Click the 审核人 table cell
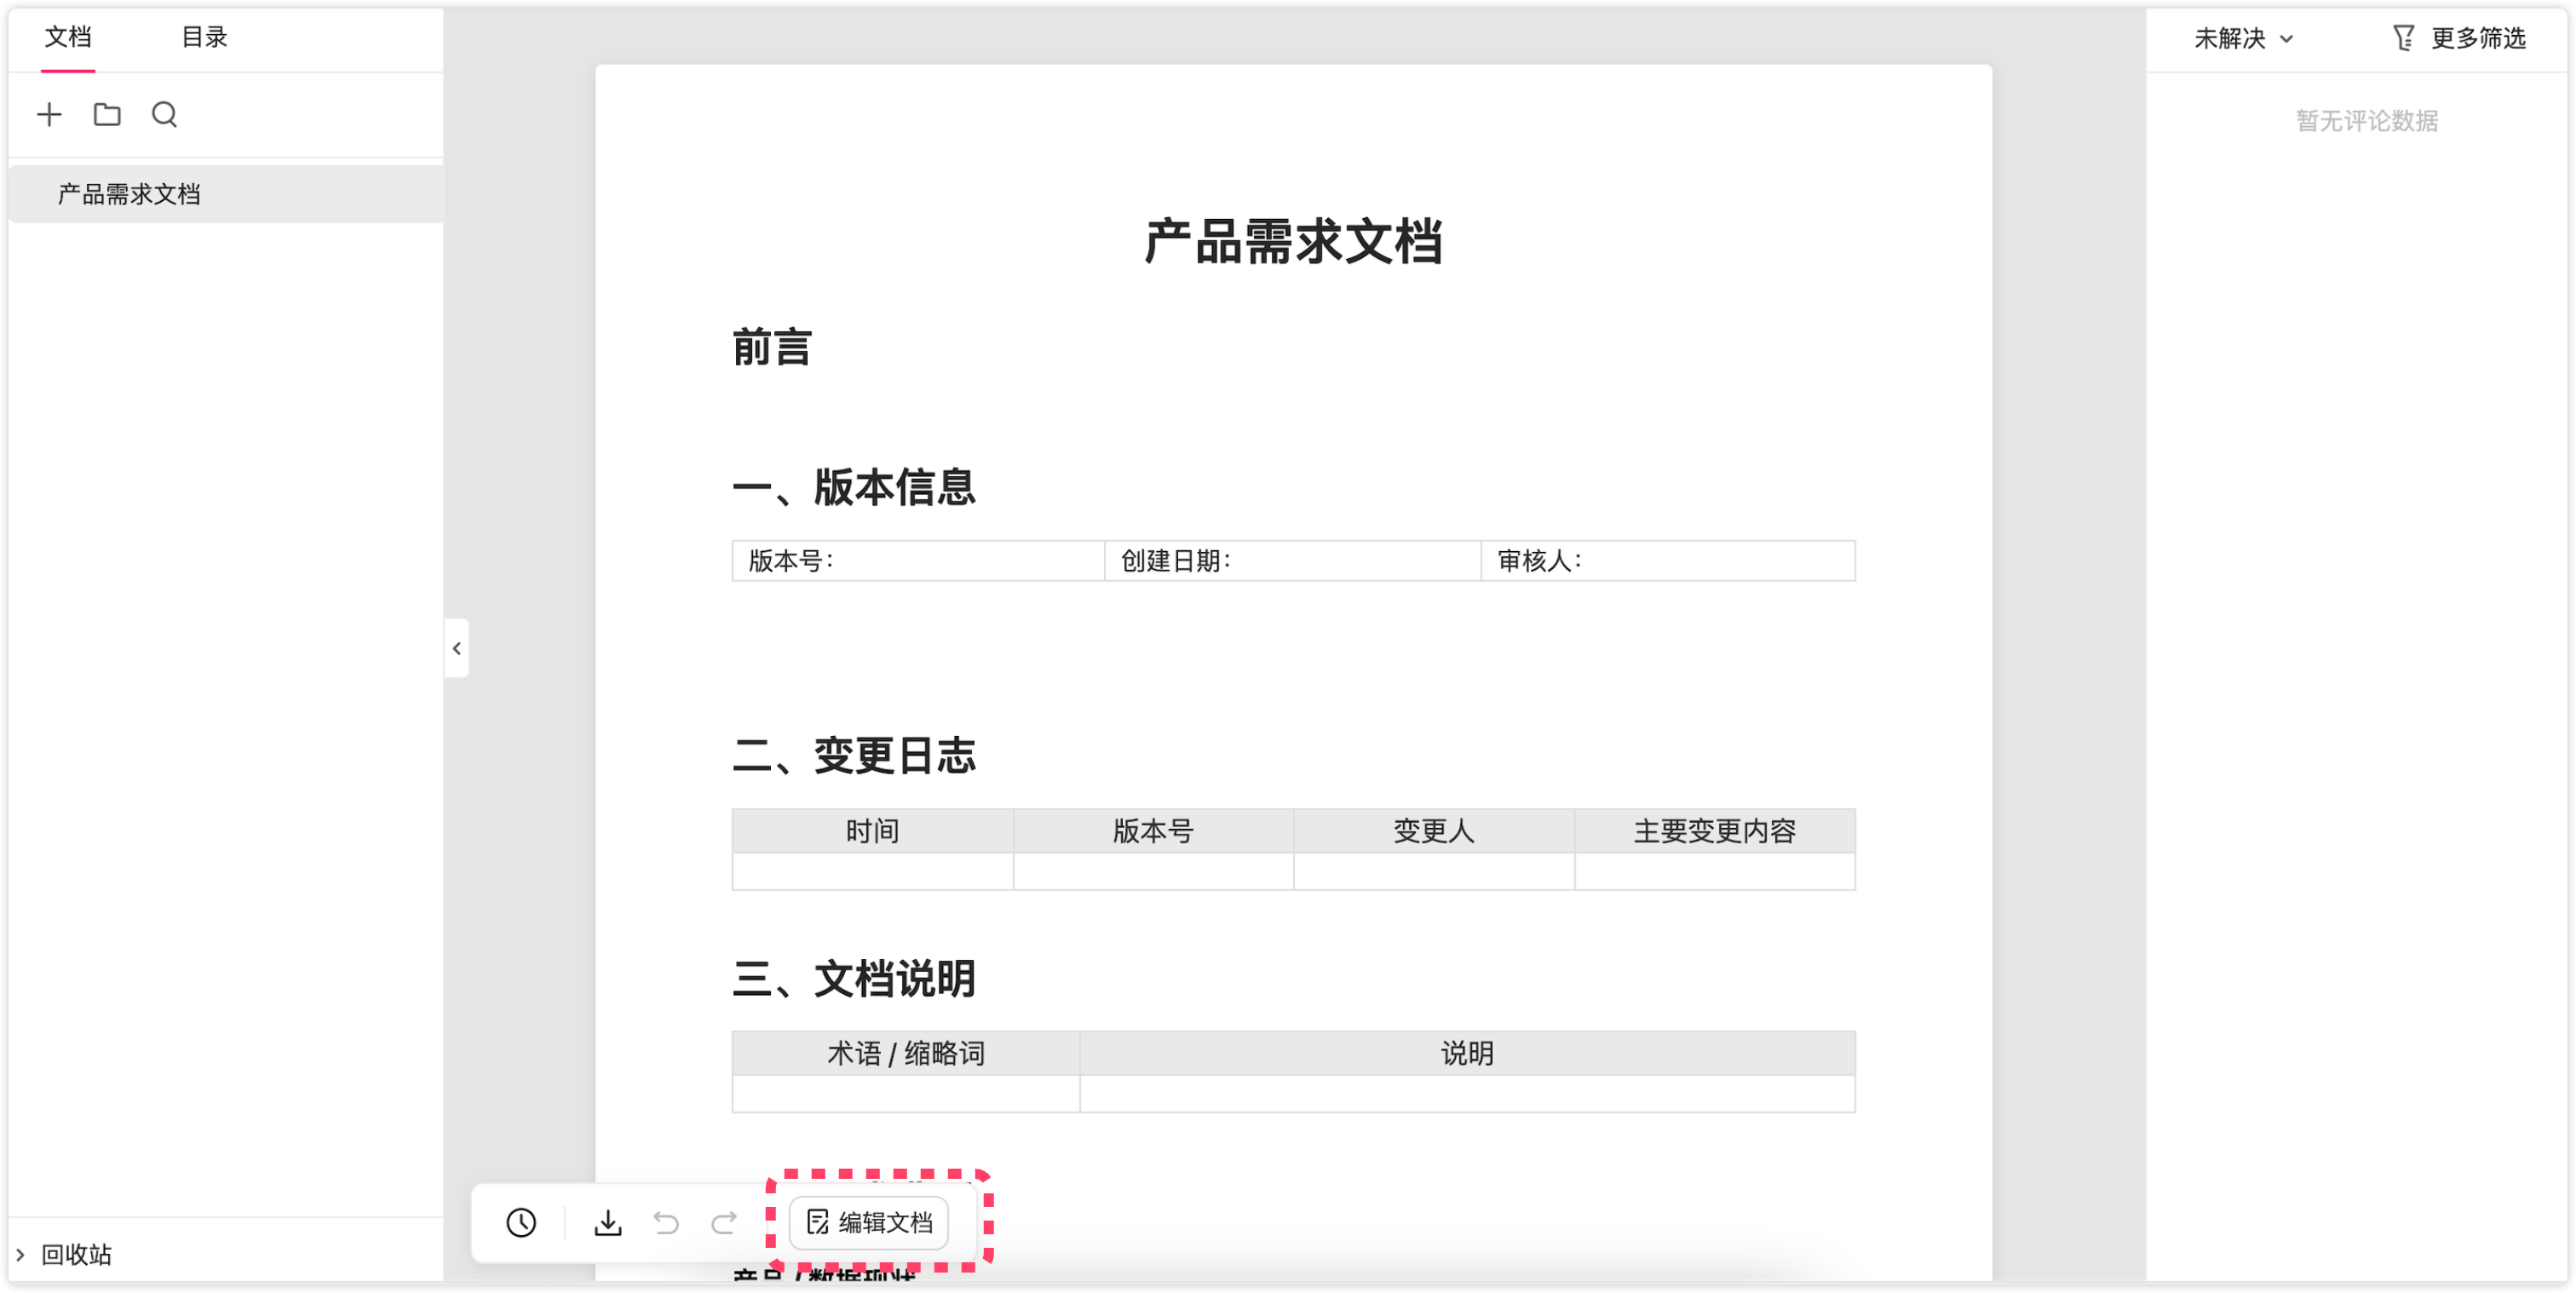2576x1293 pixels. tap(1667, 561)
